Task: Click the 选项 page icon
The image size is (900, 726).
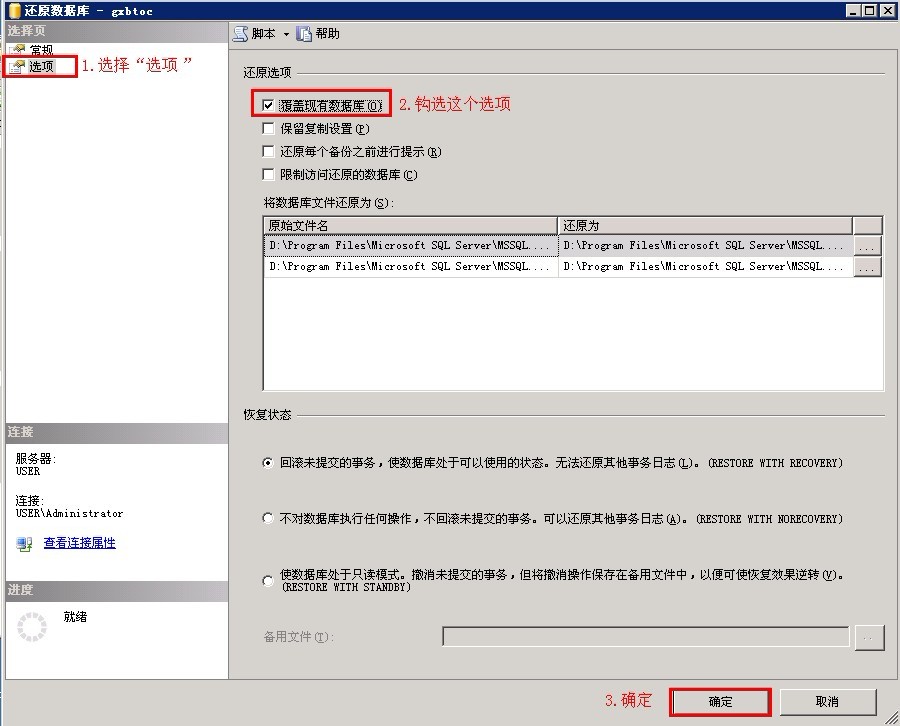Action: (17, 67)
